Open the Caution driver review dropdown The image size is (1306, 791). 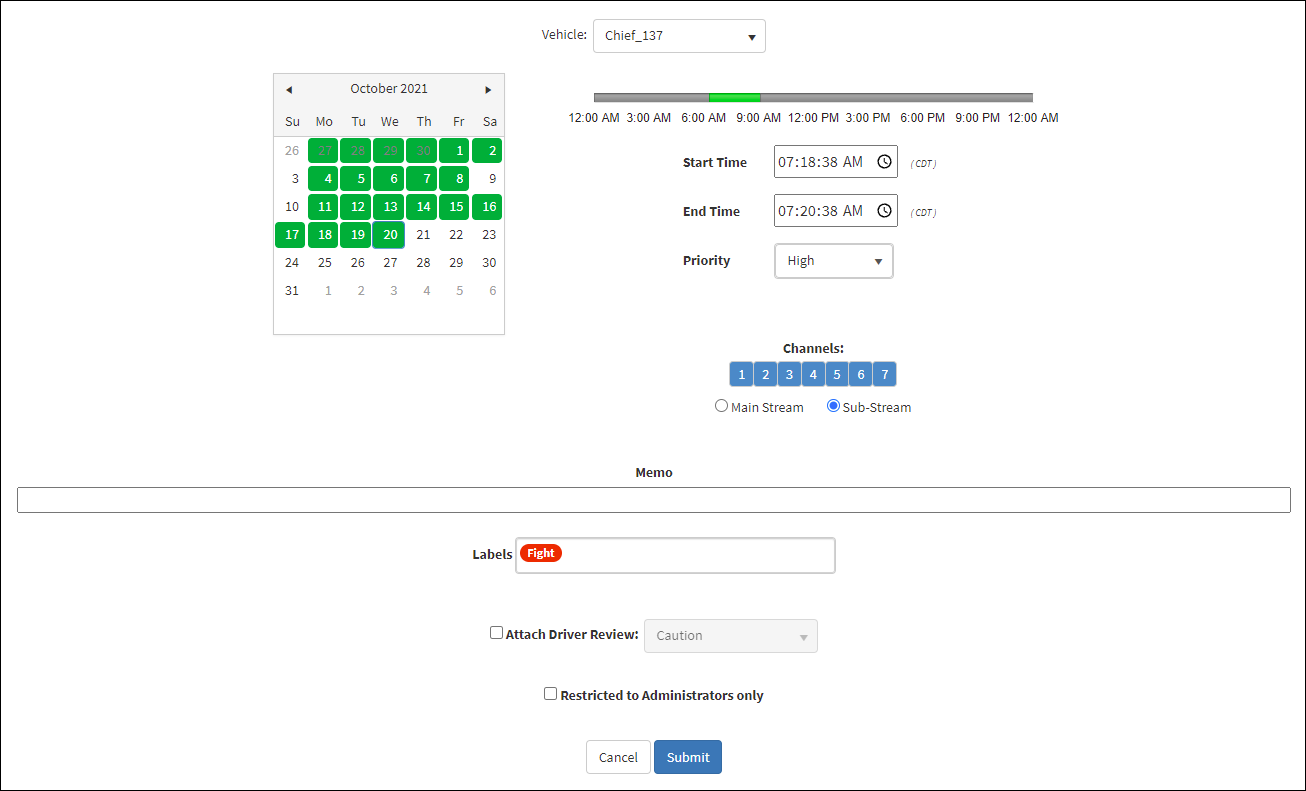(x=731, y=636)
